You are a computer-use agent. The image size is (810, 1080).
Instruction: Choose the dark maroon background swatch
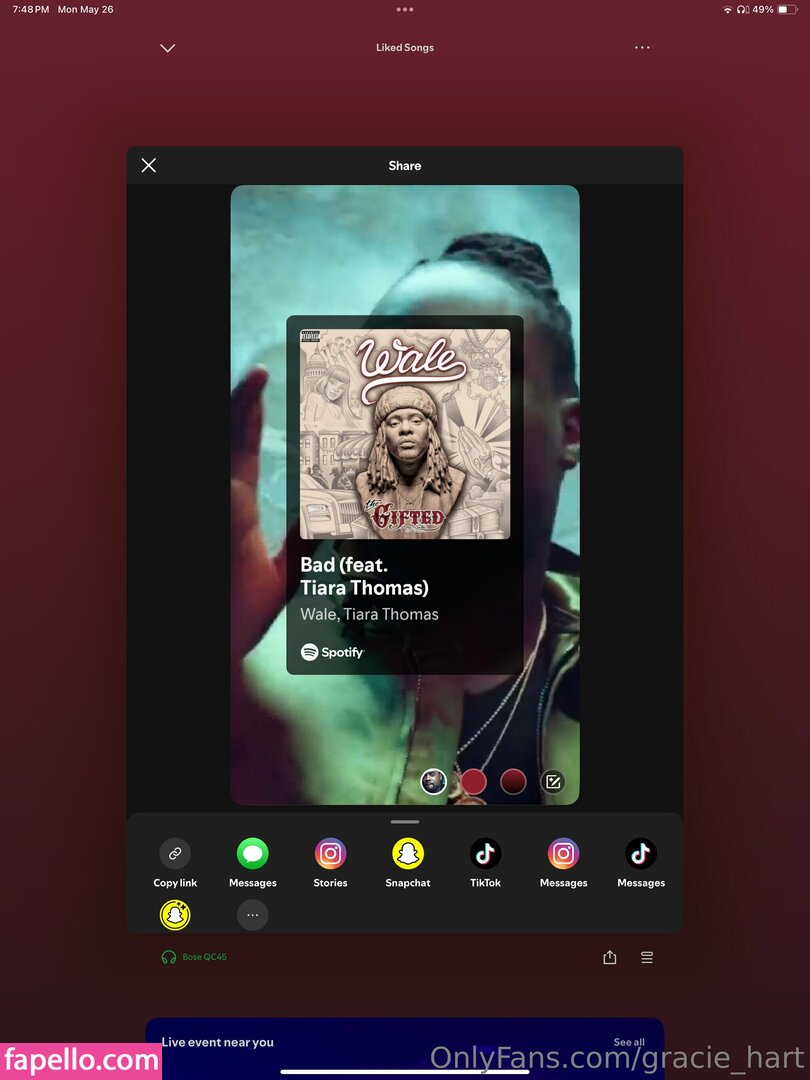tap(513, 782)
